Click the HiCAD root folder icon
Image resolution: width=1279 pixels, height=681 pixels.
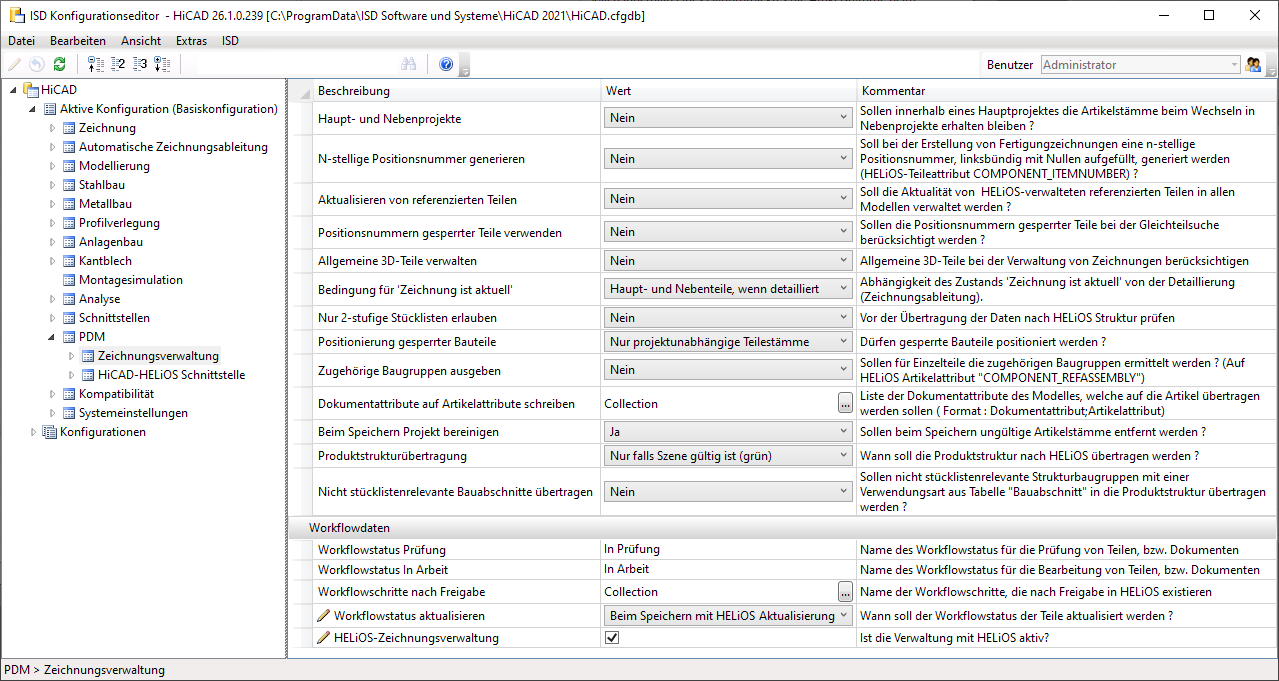(x=29, y=90)
